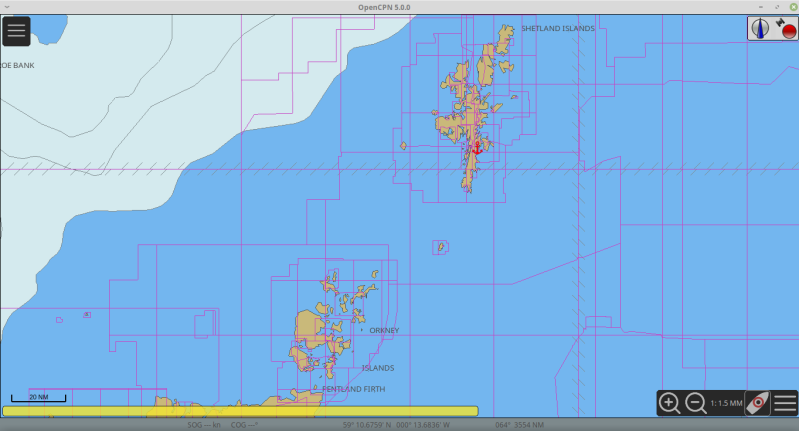Viewport: 799px width, 431px height.
Task: Open the canvas options menu at bottom-right
Action: click(x=785, y=403)
